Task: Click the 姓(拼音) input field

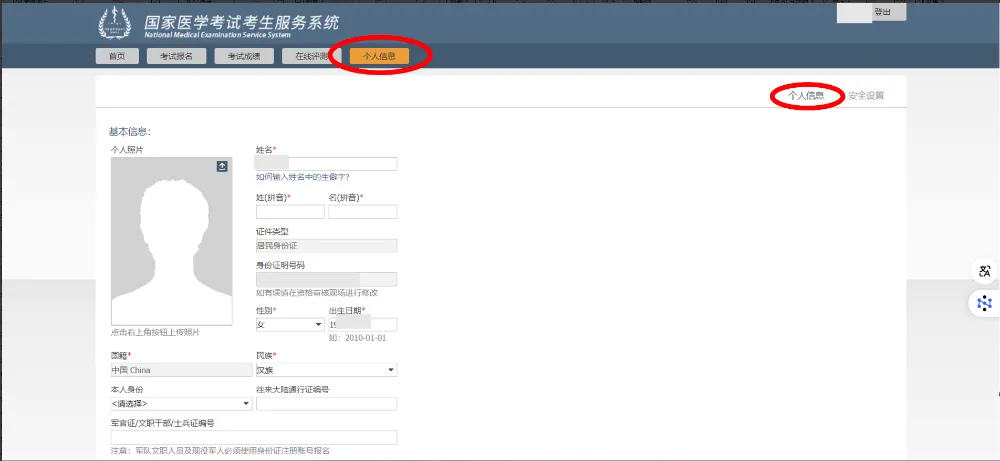Action: tap(290, 212)
